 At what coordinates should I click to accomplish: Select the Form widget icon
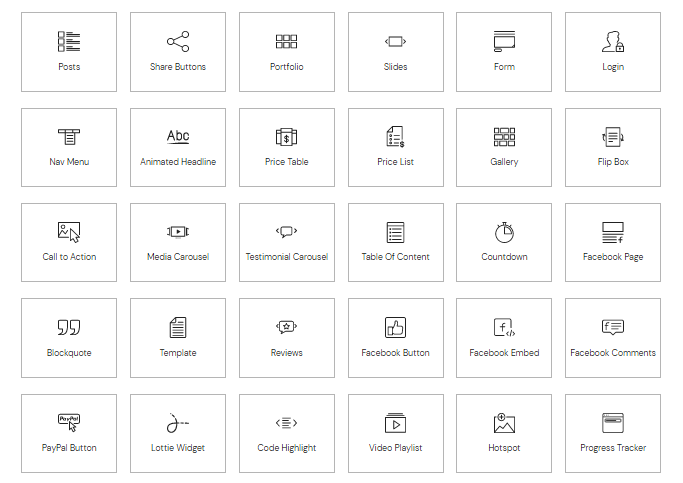click(x=504, y=41)
